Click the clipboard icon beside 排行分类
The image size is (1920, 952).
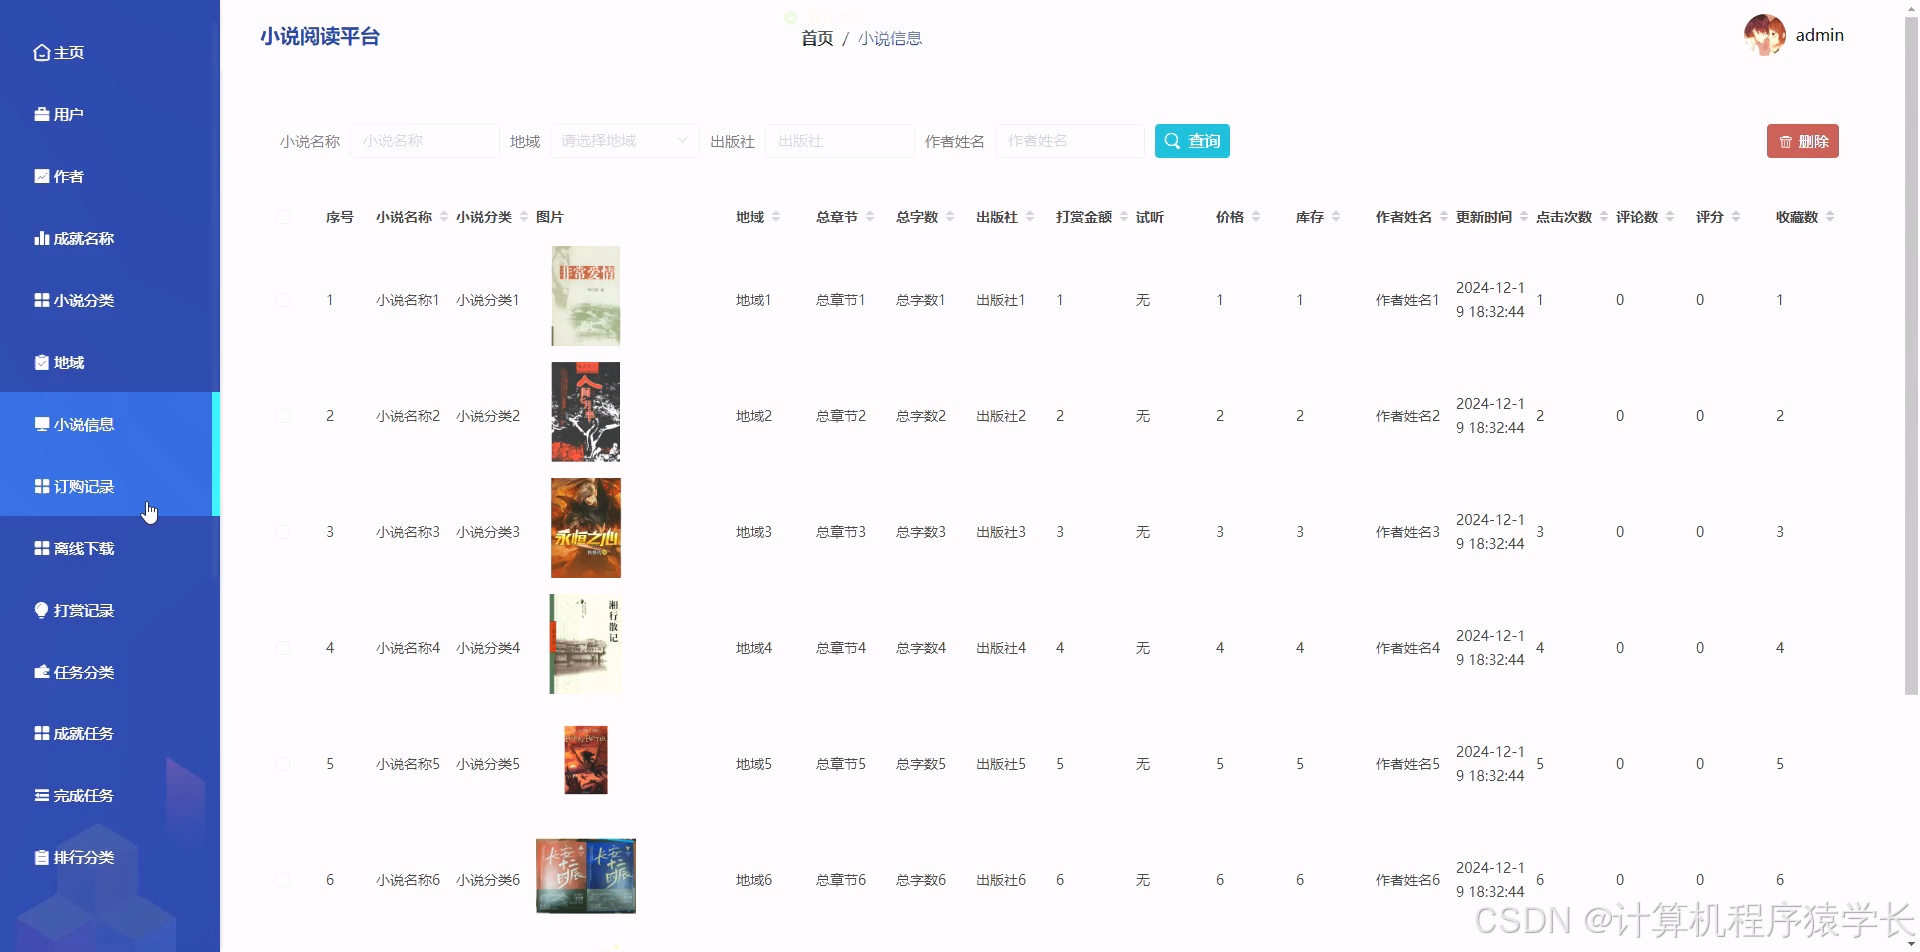click(41, 858)
